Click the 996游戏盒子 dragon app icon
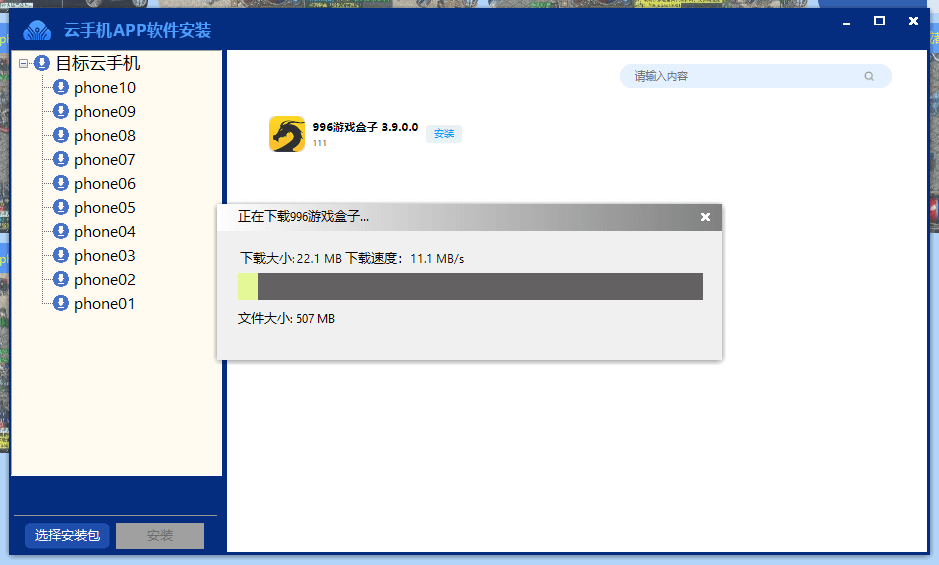939x565 pixels. [287, 134]
